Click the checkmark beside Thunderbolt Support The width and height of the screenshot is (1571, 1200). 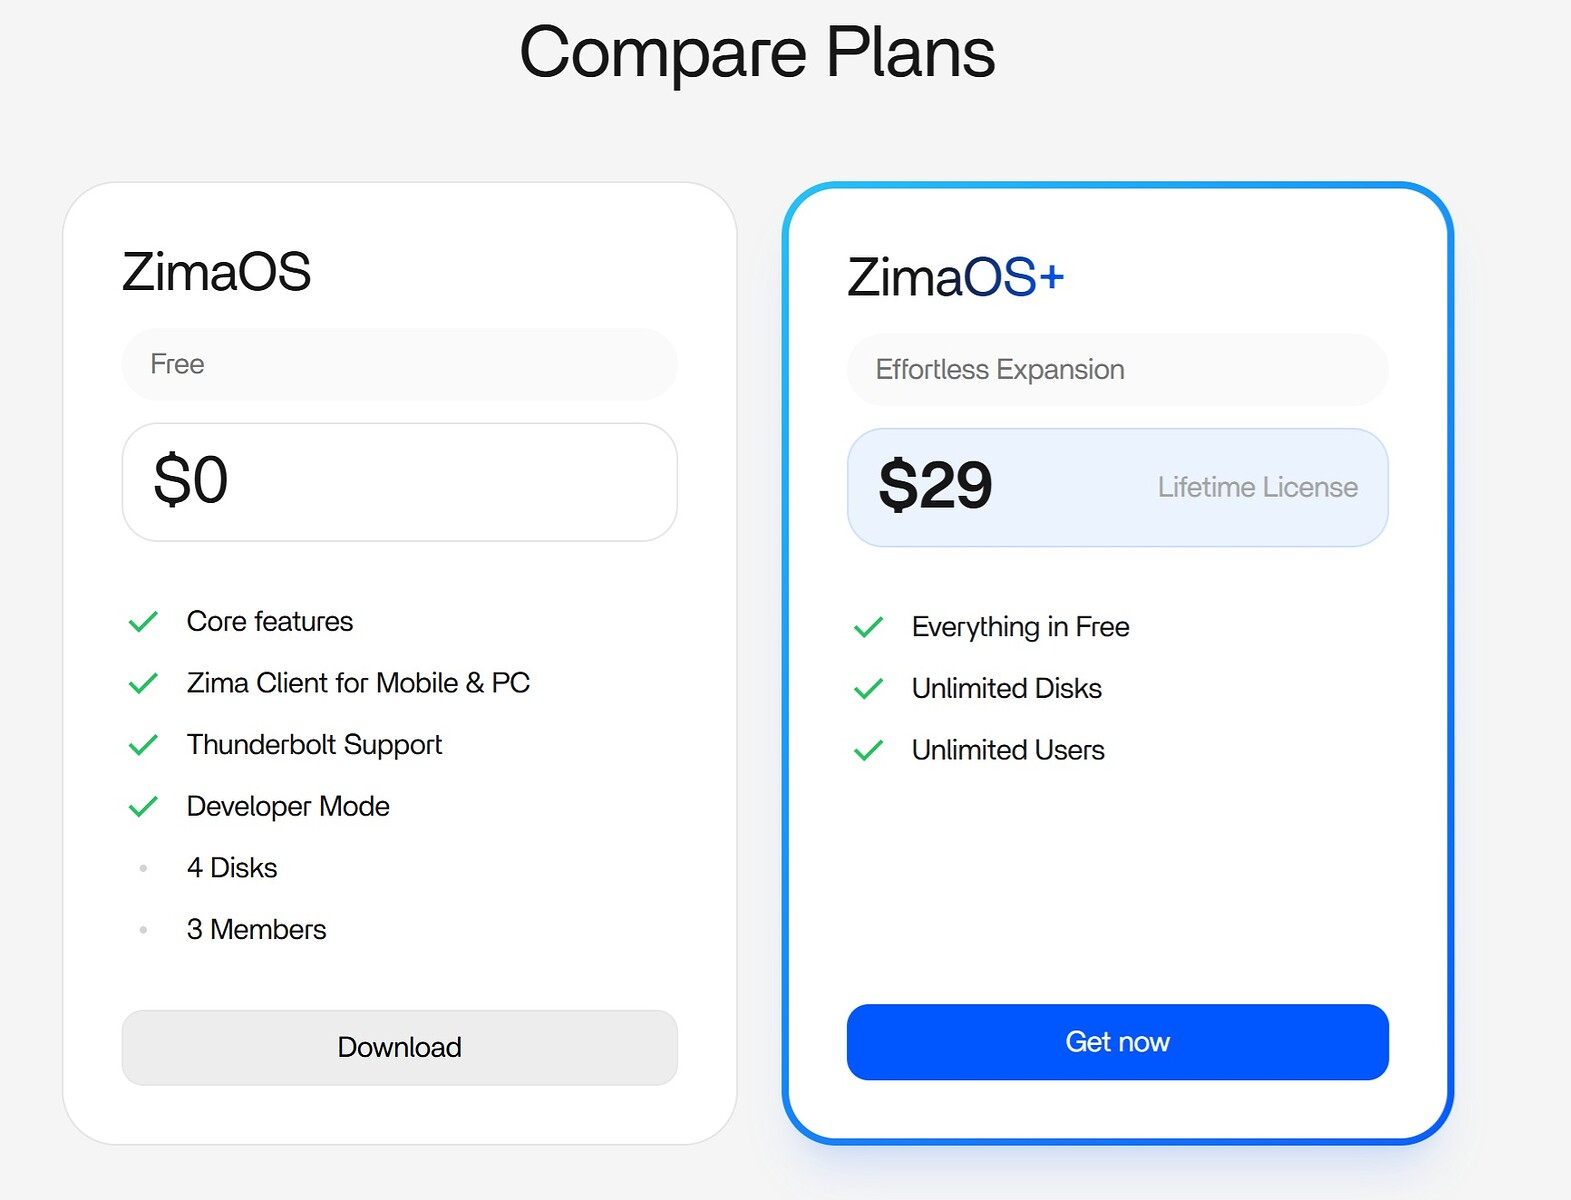143,745
